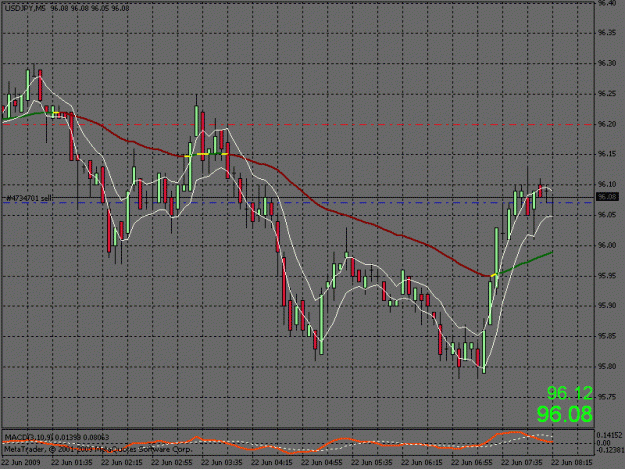Click the 96.25 price axis label

point(607,94)
